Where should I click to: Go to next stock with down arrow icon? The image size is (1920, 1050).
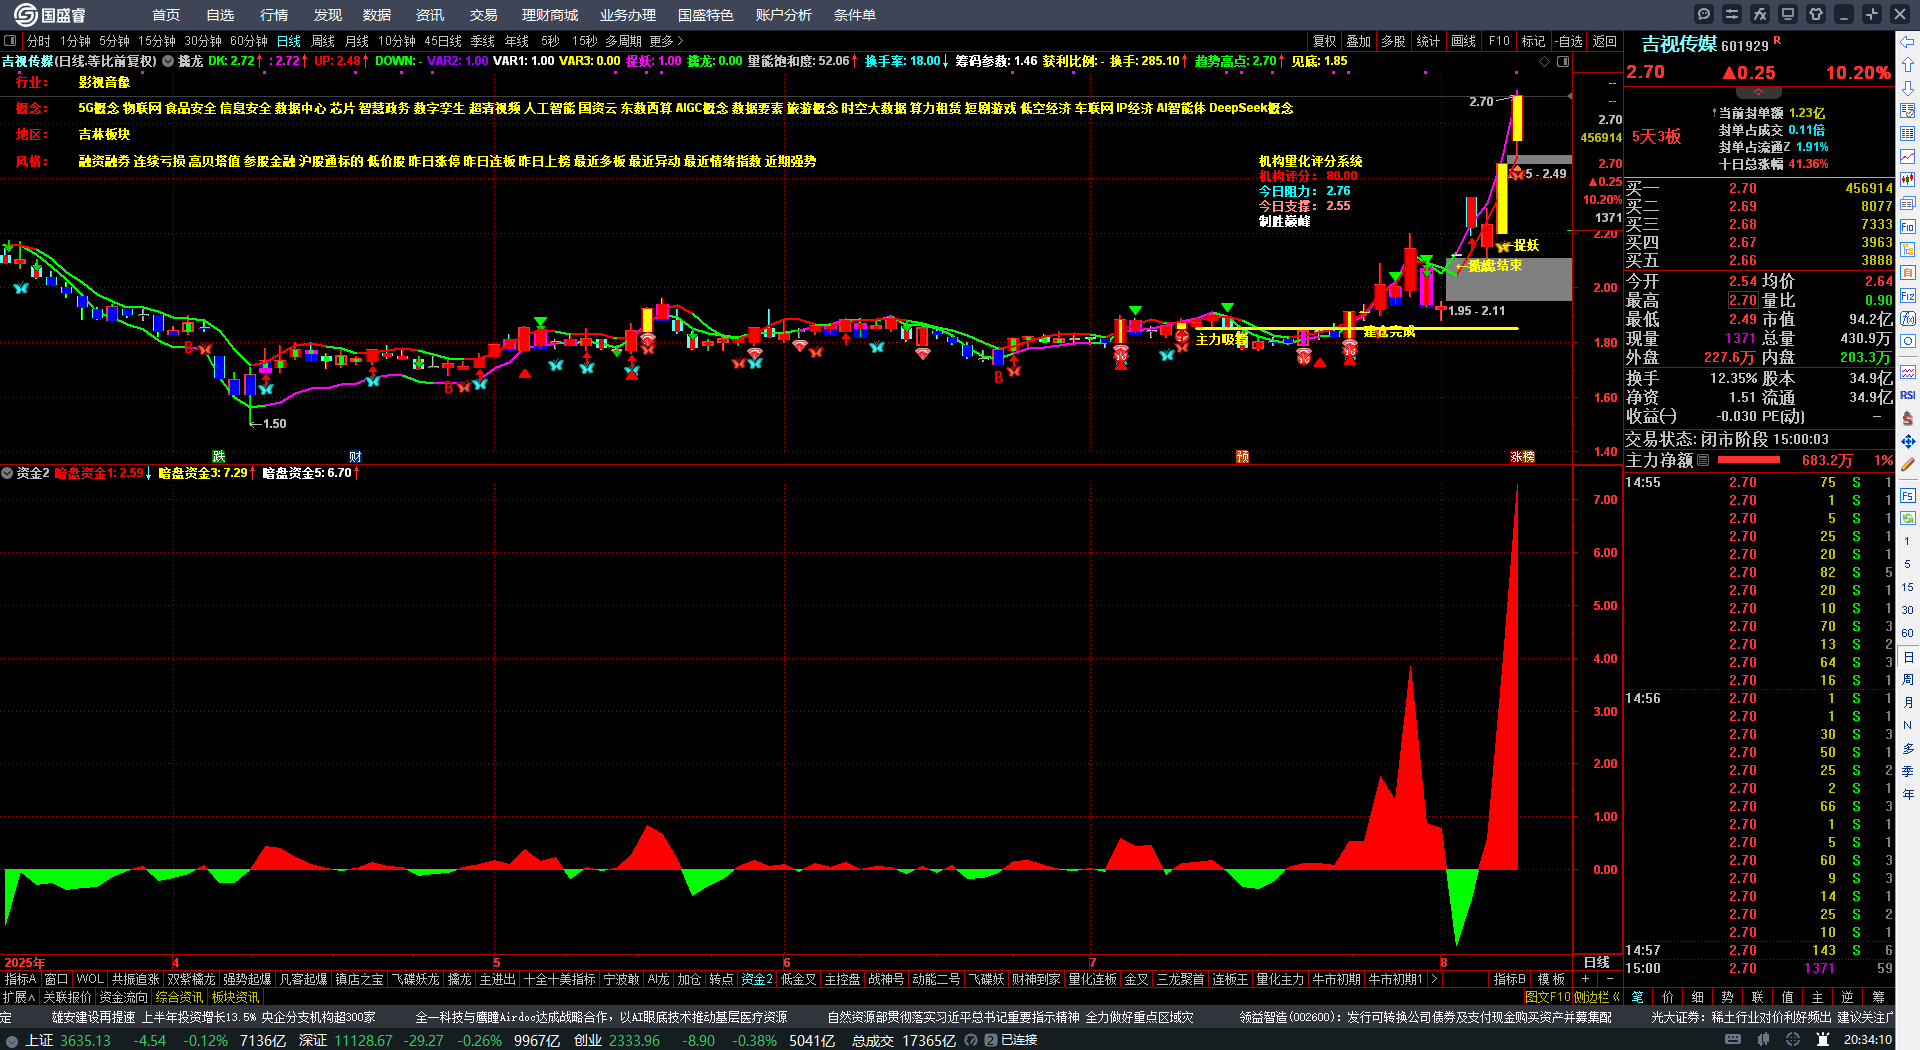pyautogui.click(x=1908, y=87)
